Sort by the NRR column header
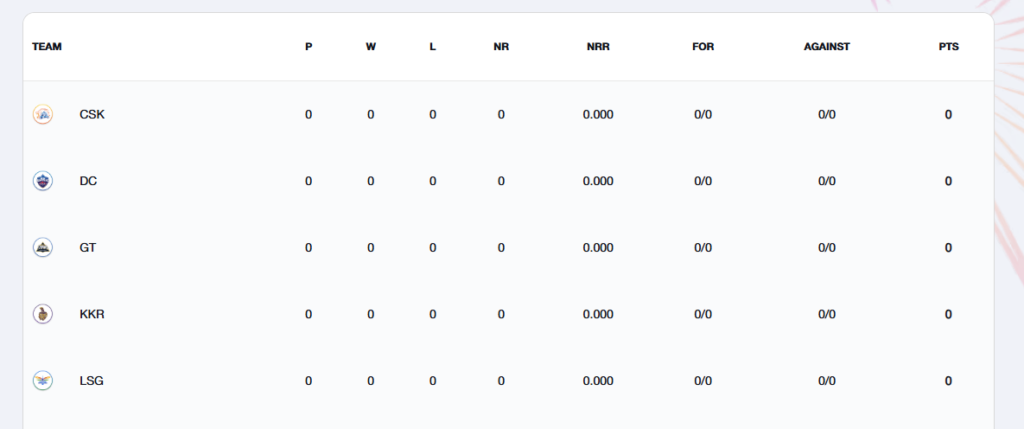Screen dimensions: 1024x429 598,47
